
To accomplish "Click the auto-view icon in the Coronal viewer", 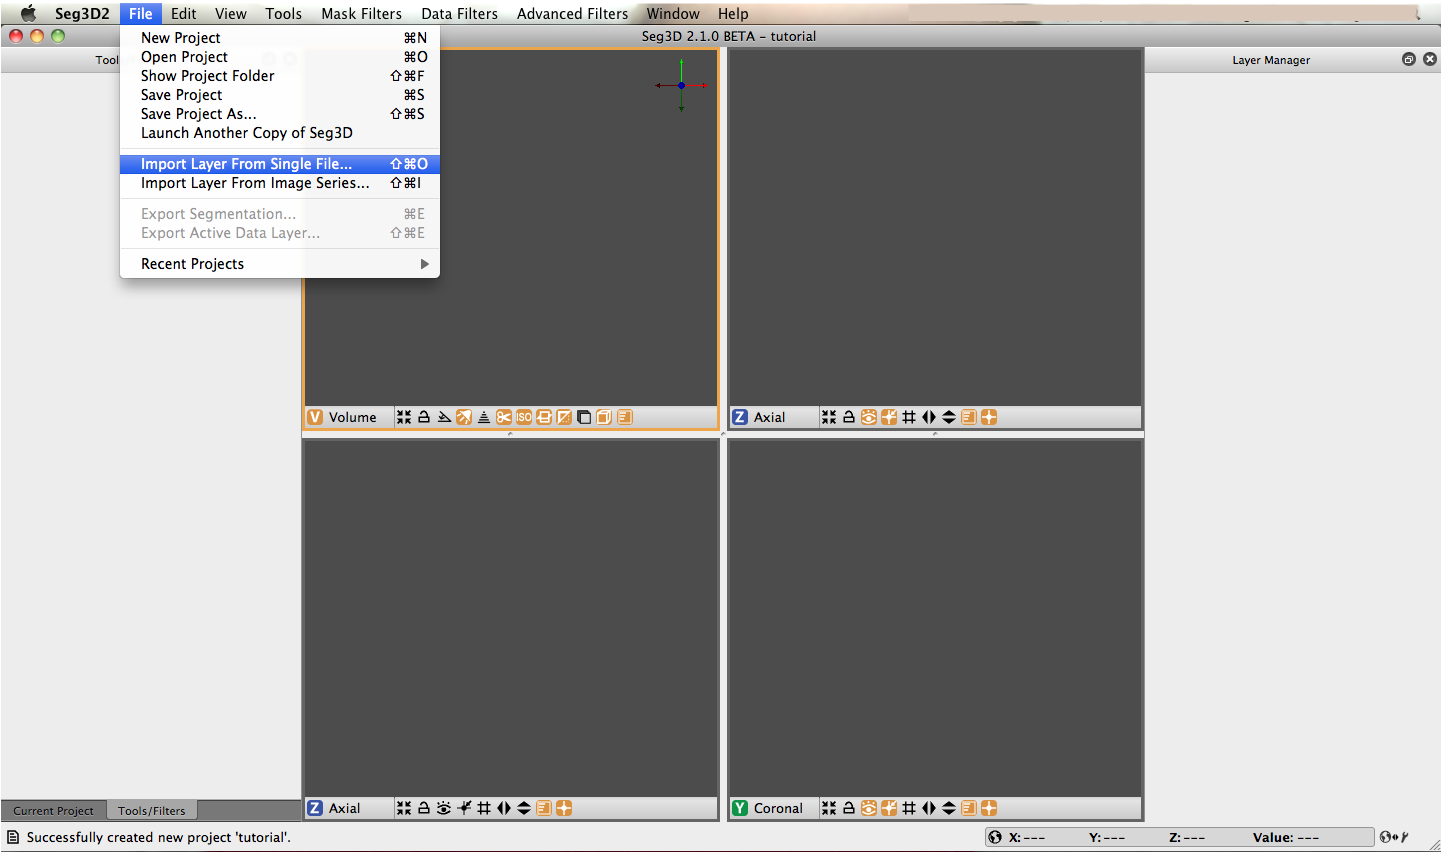I will click(829, 808).
